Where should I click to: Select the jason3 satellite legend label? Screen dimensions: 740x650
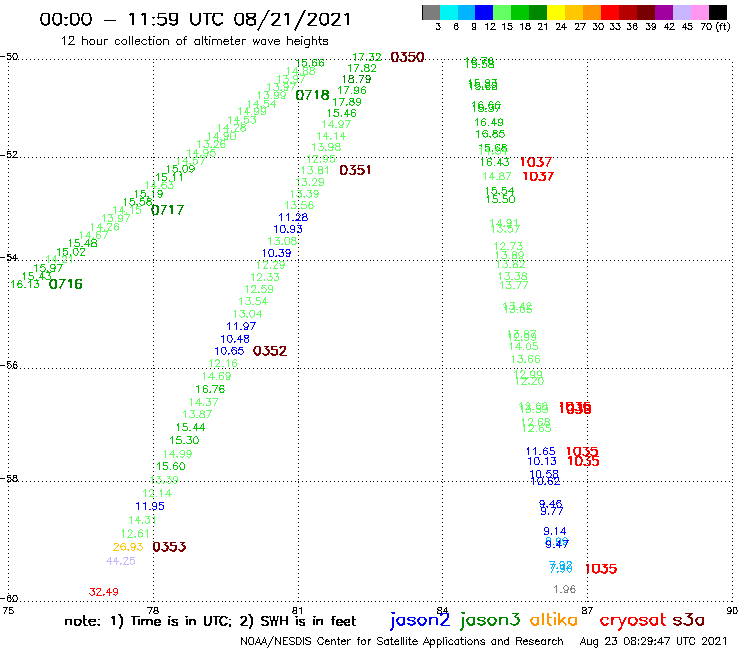(x=490, y=620)
